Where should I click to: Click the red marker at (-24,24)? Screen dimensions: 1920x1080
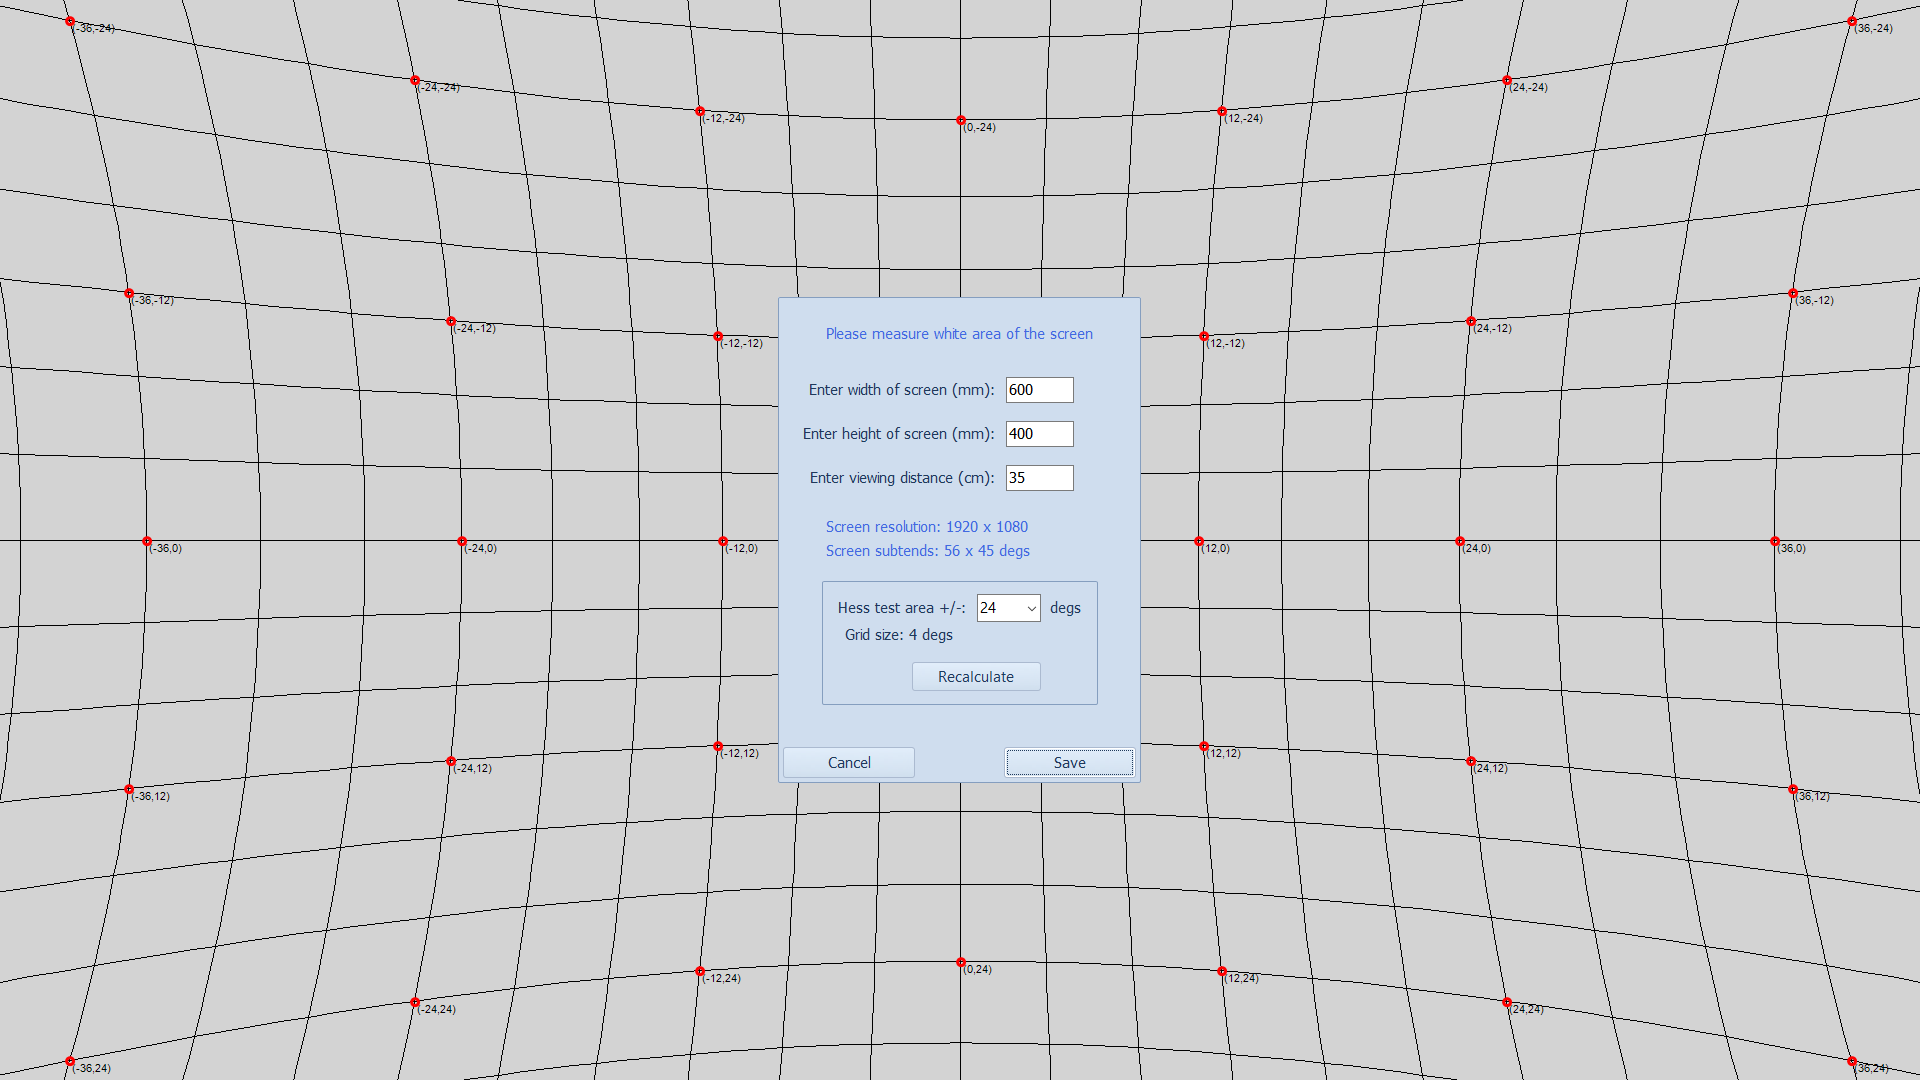[415, 1002]
